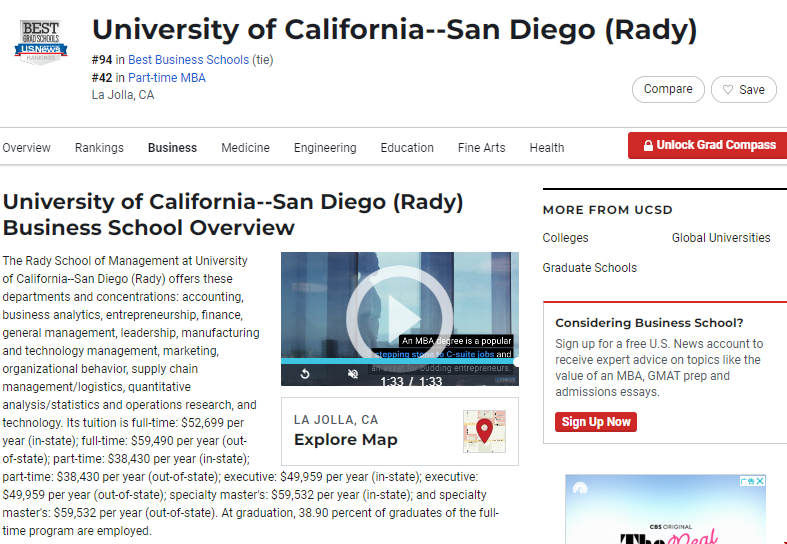Viewport: 787px width, 544px height.
Task: Open the Overview tab
Action: pyautogui.click(x=26, y=148)
